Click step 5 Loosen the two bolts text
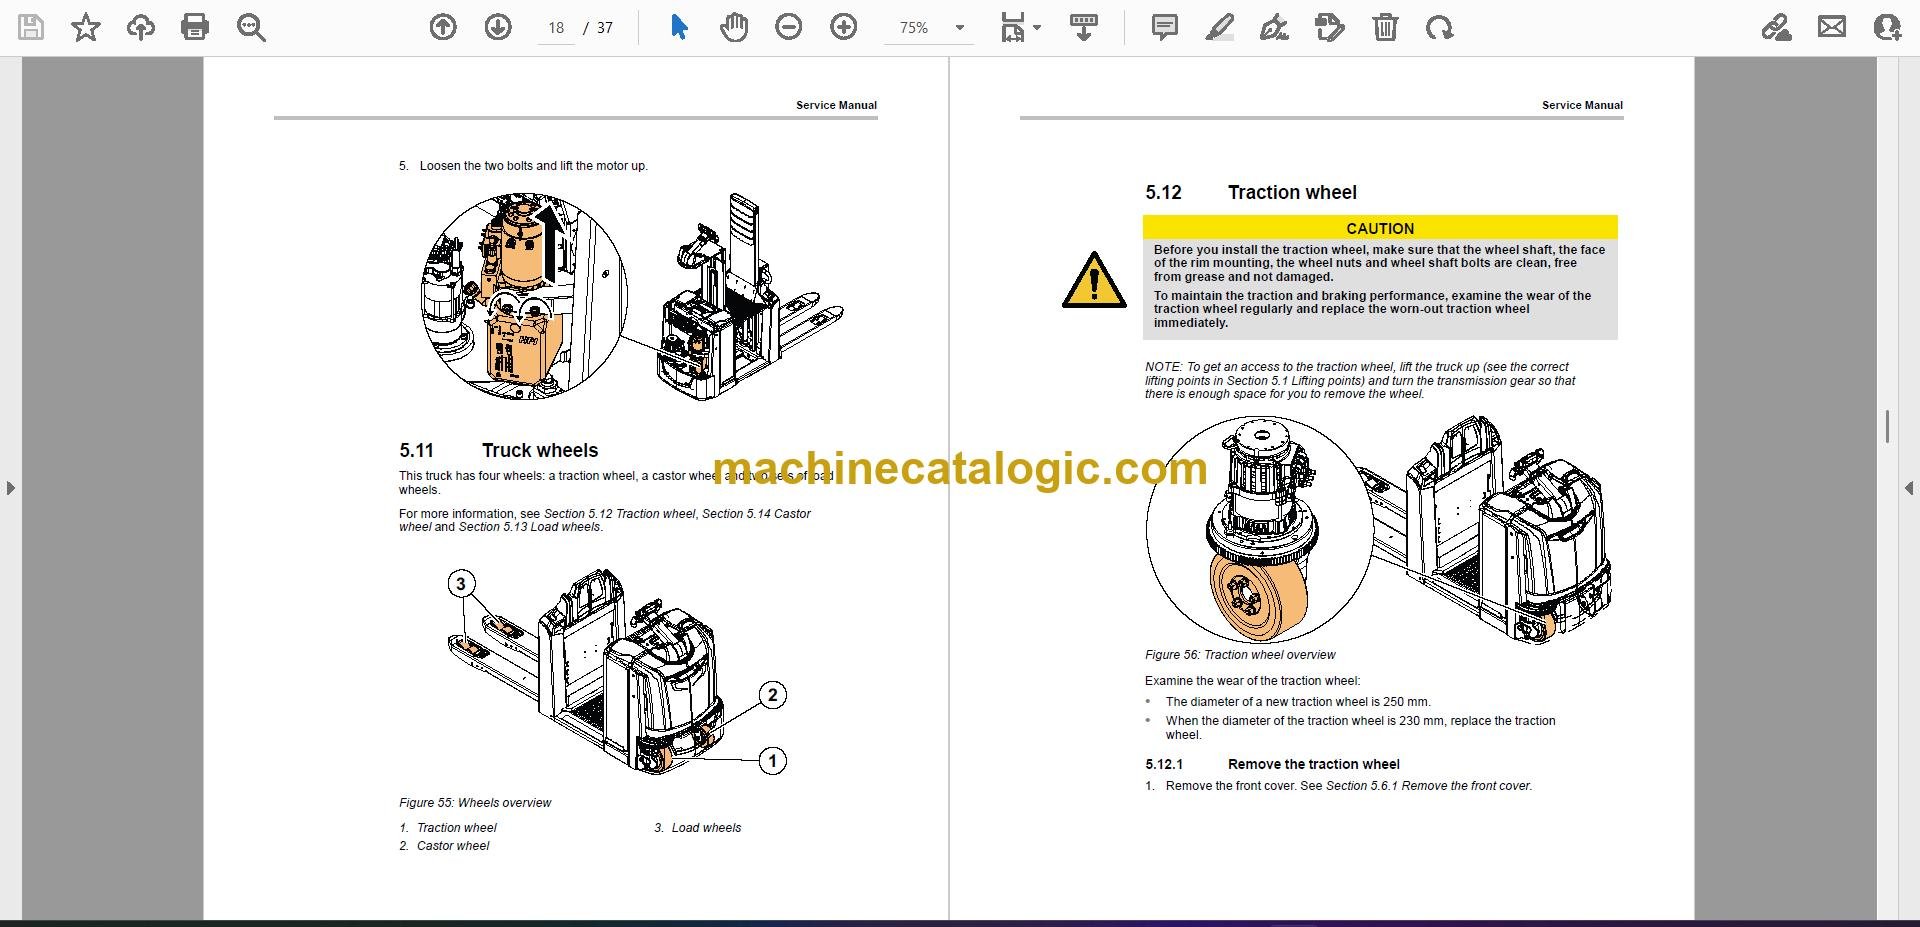Screen dimensions: 1920x927 pos(523,166)
